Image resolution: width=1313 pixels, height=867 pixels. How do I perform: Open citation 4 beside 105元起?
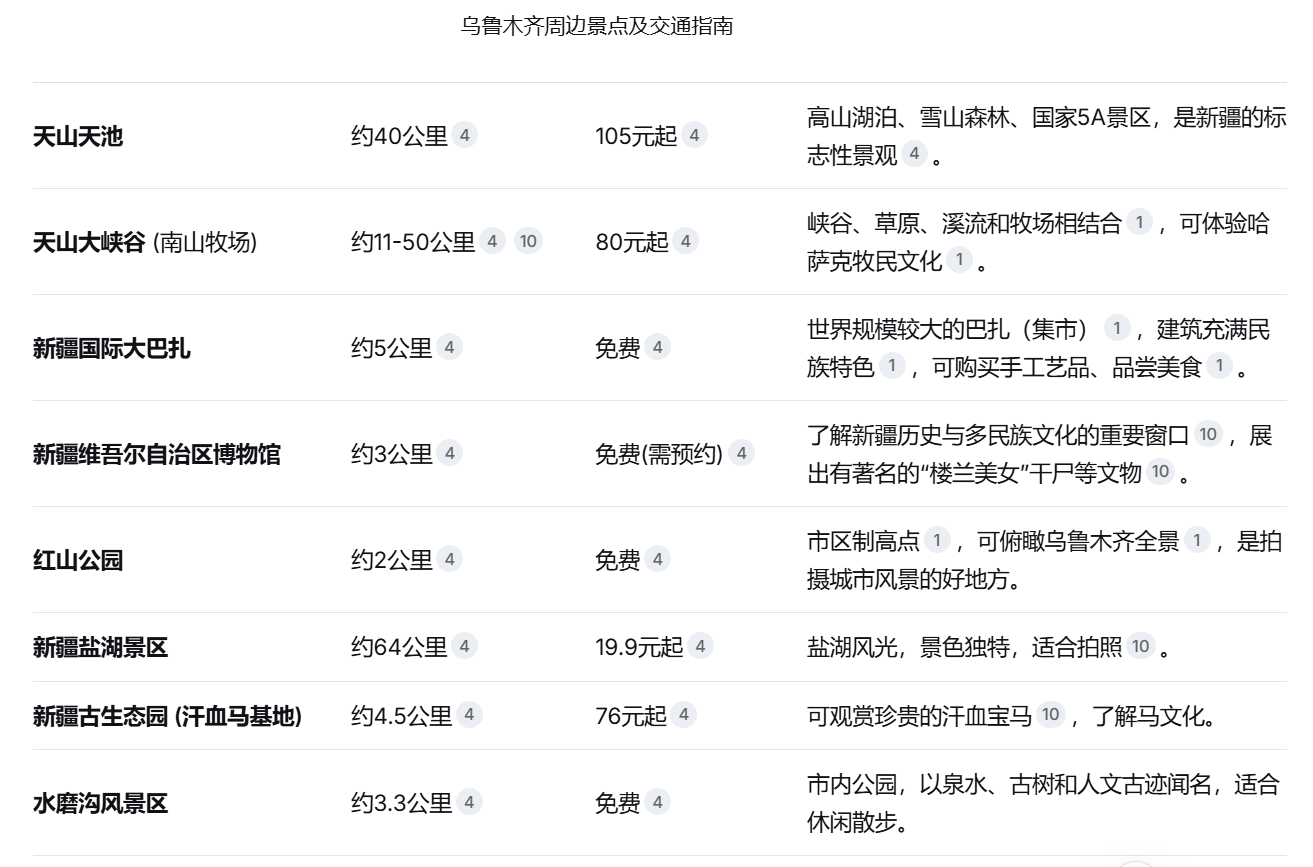click(x=694, y=134)
